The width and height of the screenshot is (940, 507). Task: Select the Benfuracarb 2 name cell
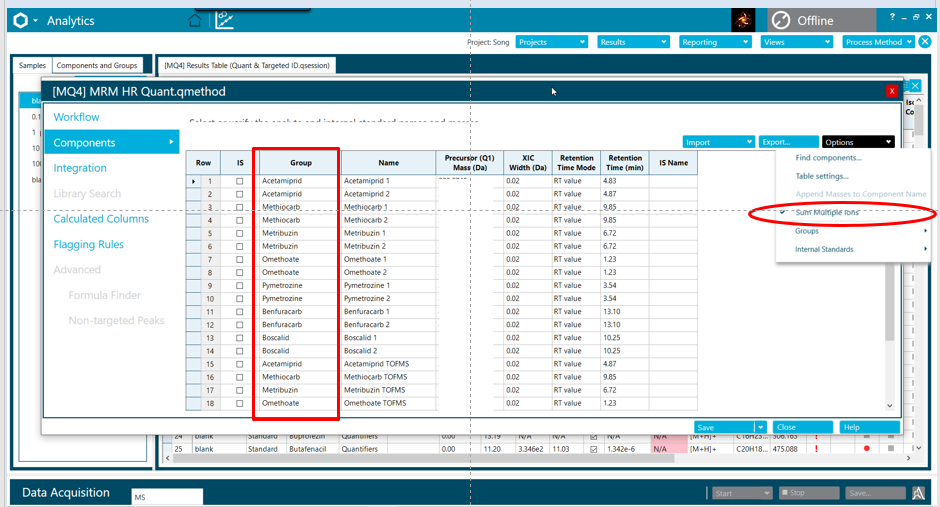[x=388, y=325]
